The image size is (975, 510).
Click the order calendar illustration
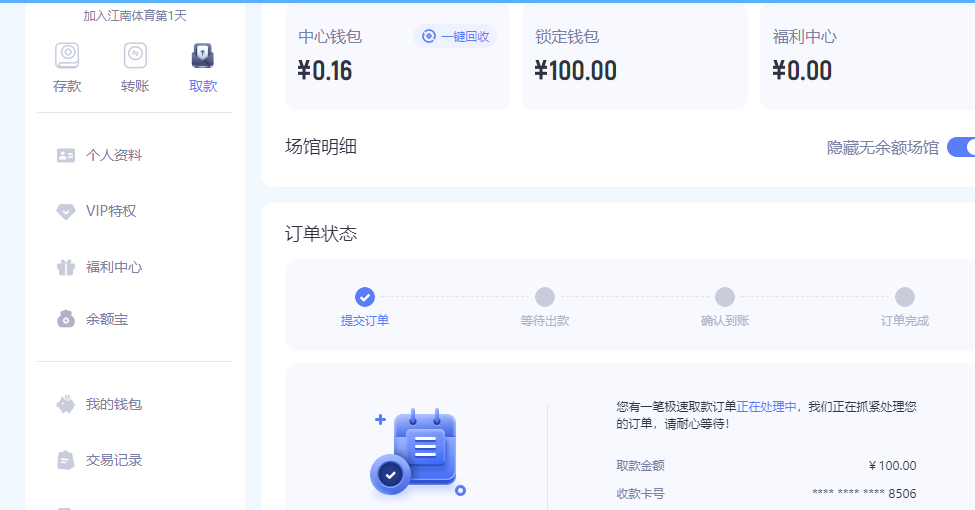point(418,452)
